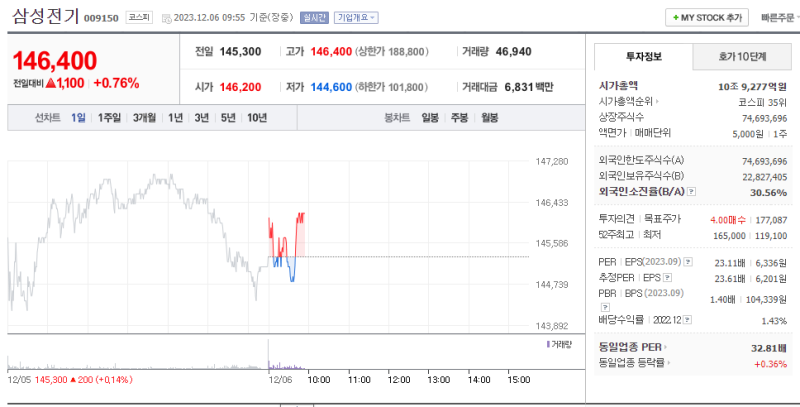This screenshot has height=407, width=800.
Task: Show the 일봉 candlestick chart
Action: click(x=430, y=118)
